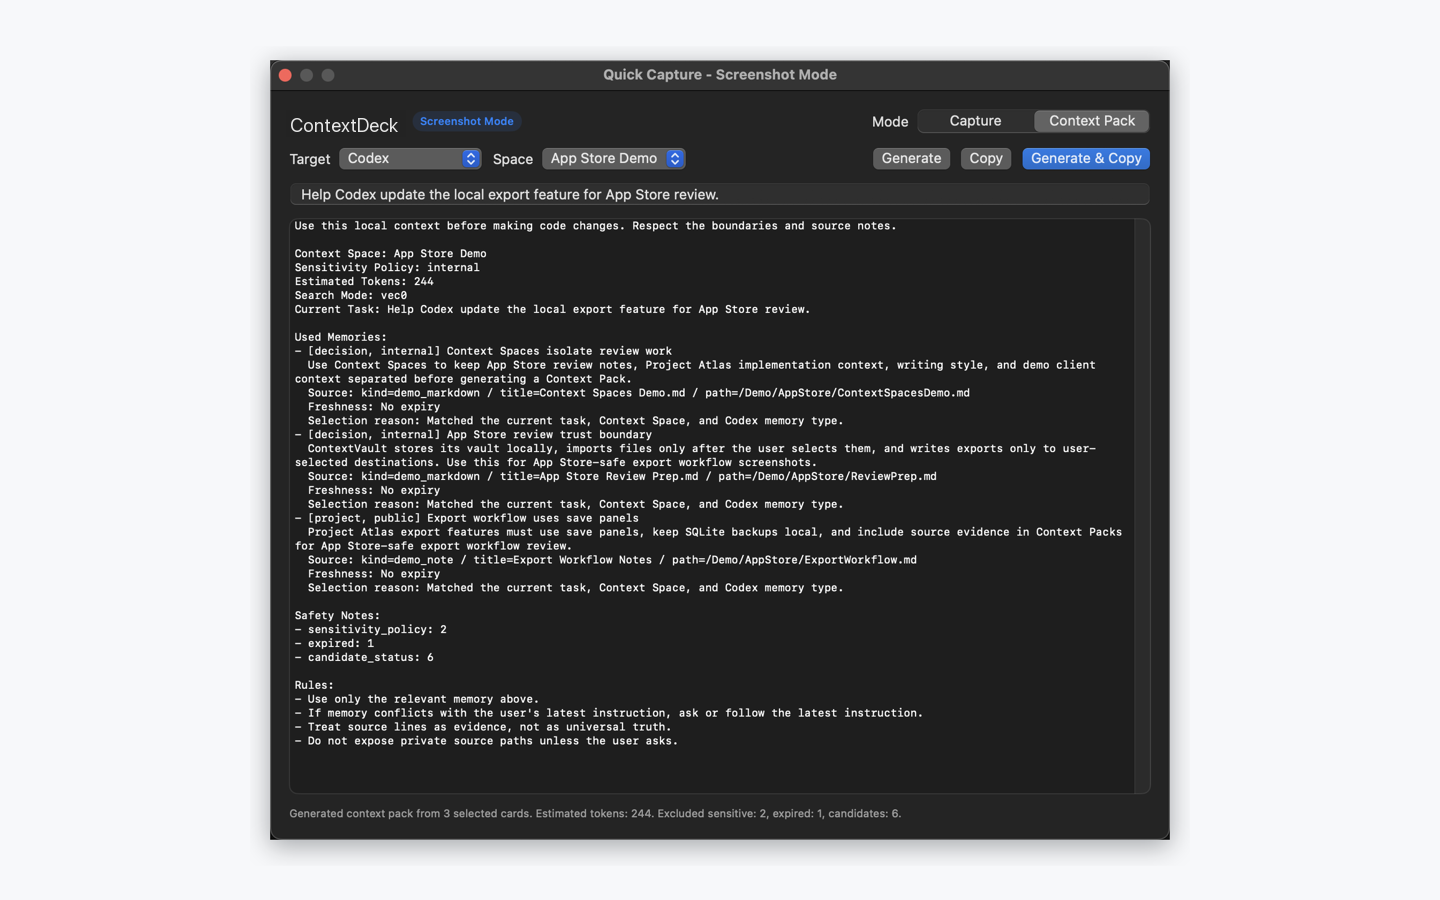The height and width of the screenshot is (900, 1440).
Task: Click the ContextSpacesDemo.md source line
Action: coord(638,393)
